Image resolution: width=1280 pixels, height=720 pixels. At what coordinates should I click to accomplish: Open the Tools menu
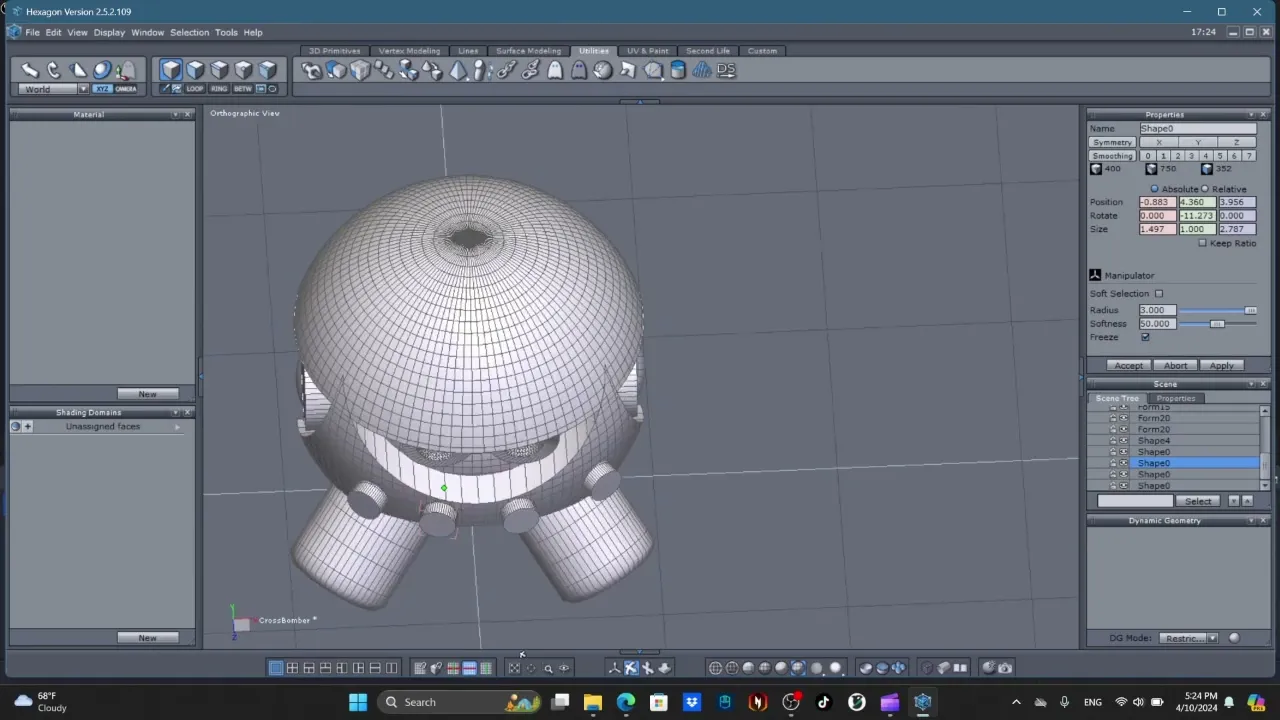pyautogui.click(x=226, y=32)
